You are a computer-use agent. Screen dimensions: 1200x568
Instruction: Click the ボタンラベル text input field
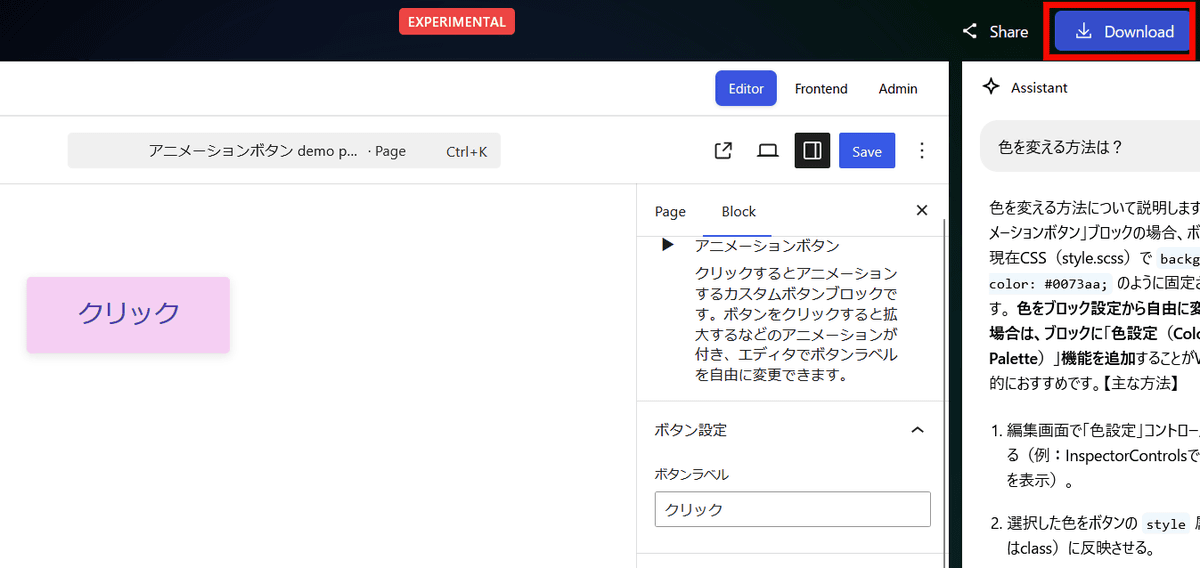(792, 509)
